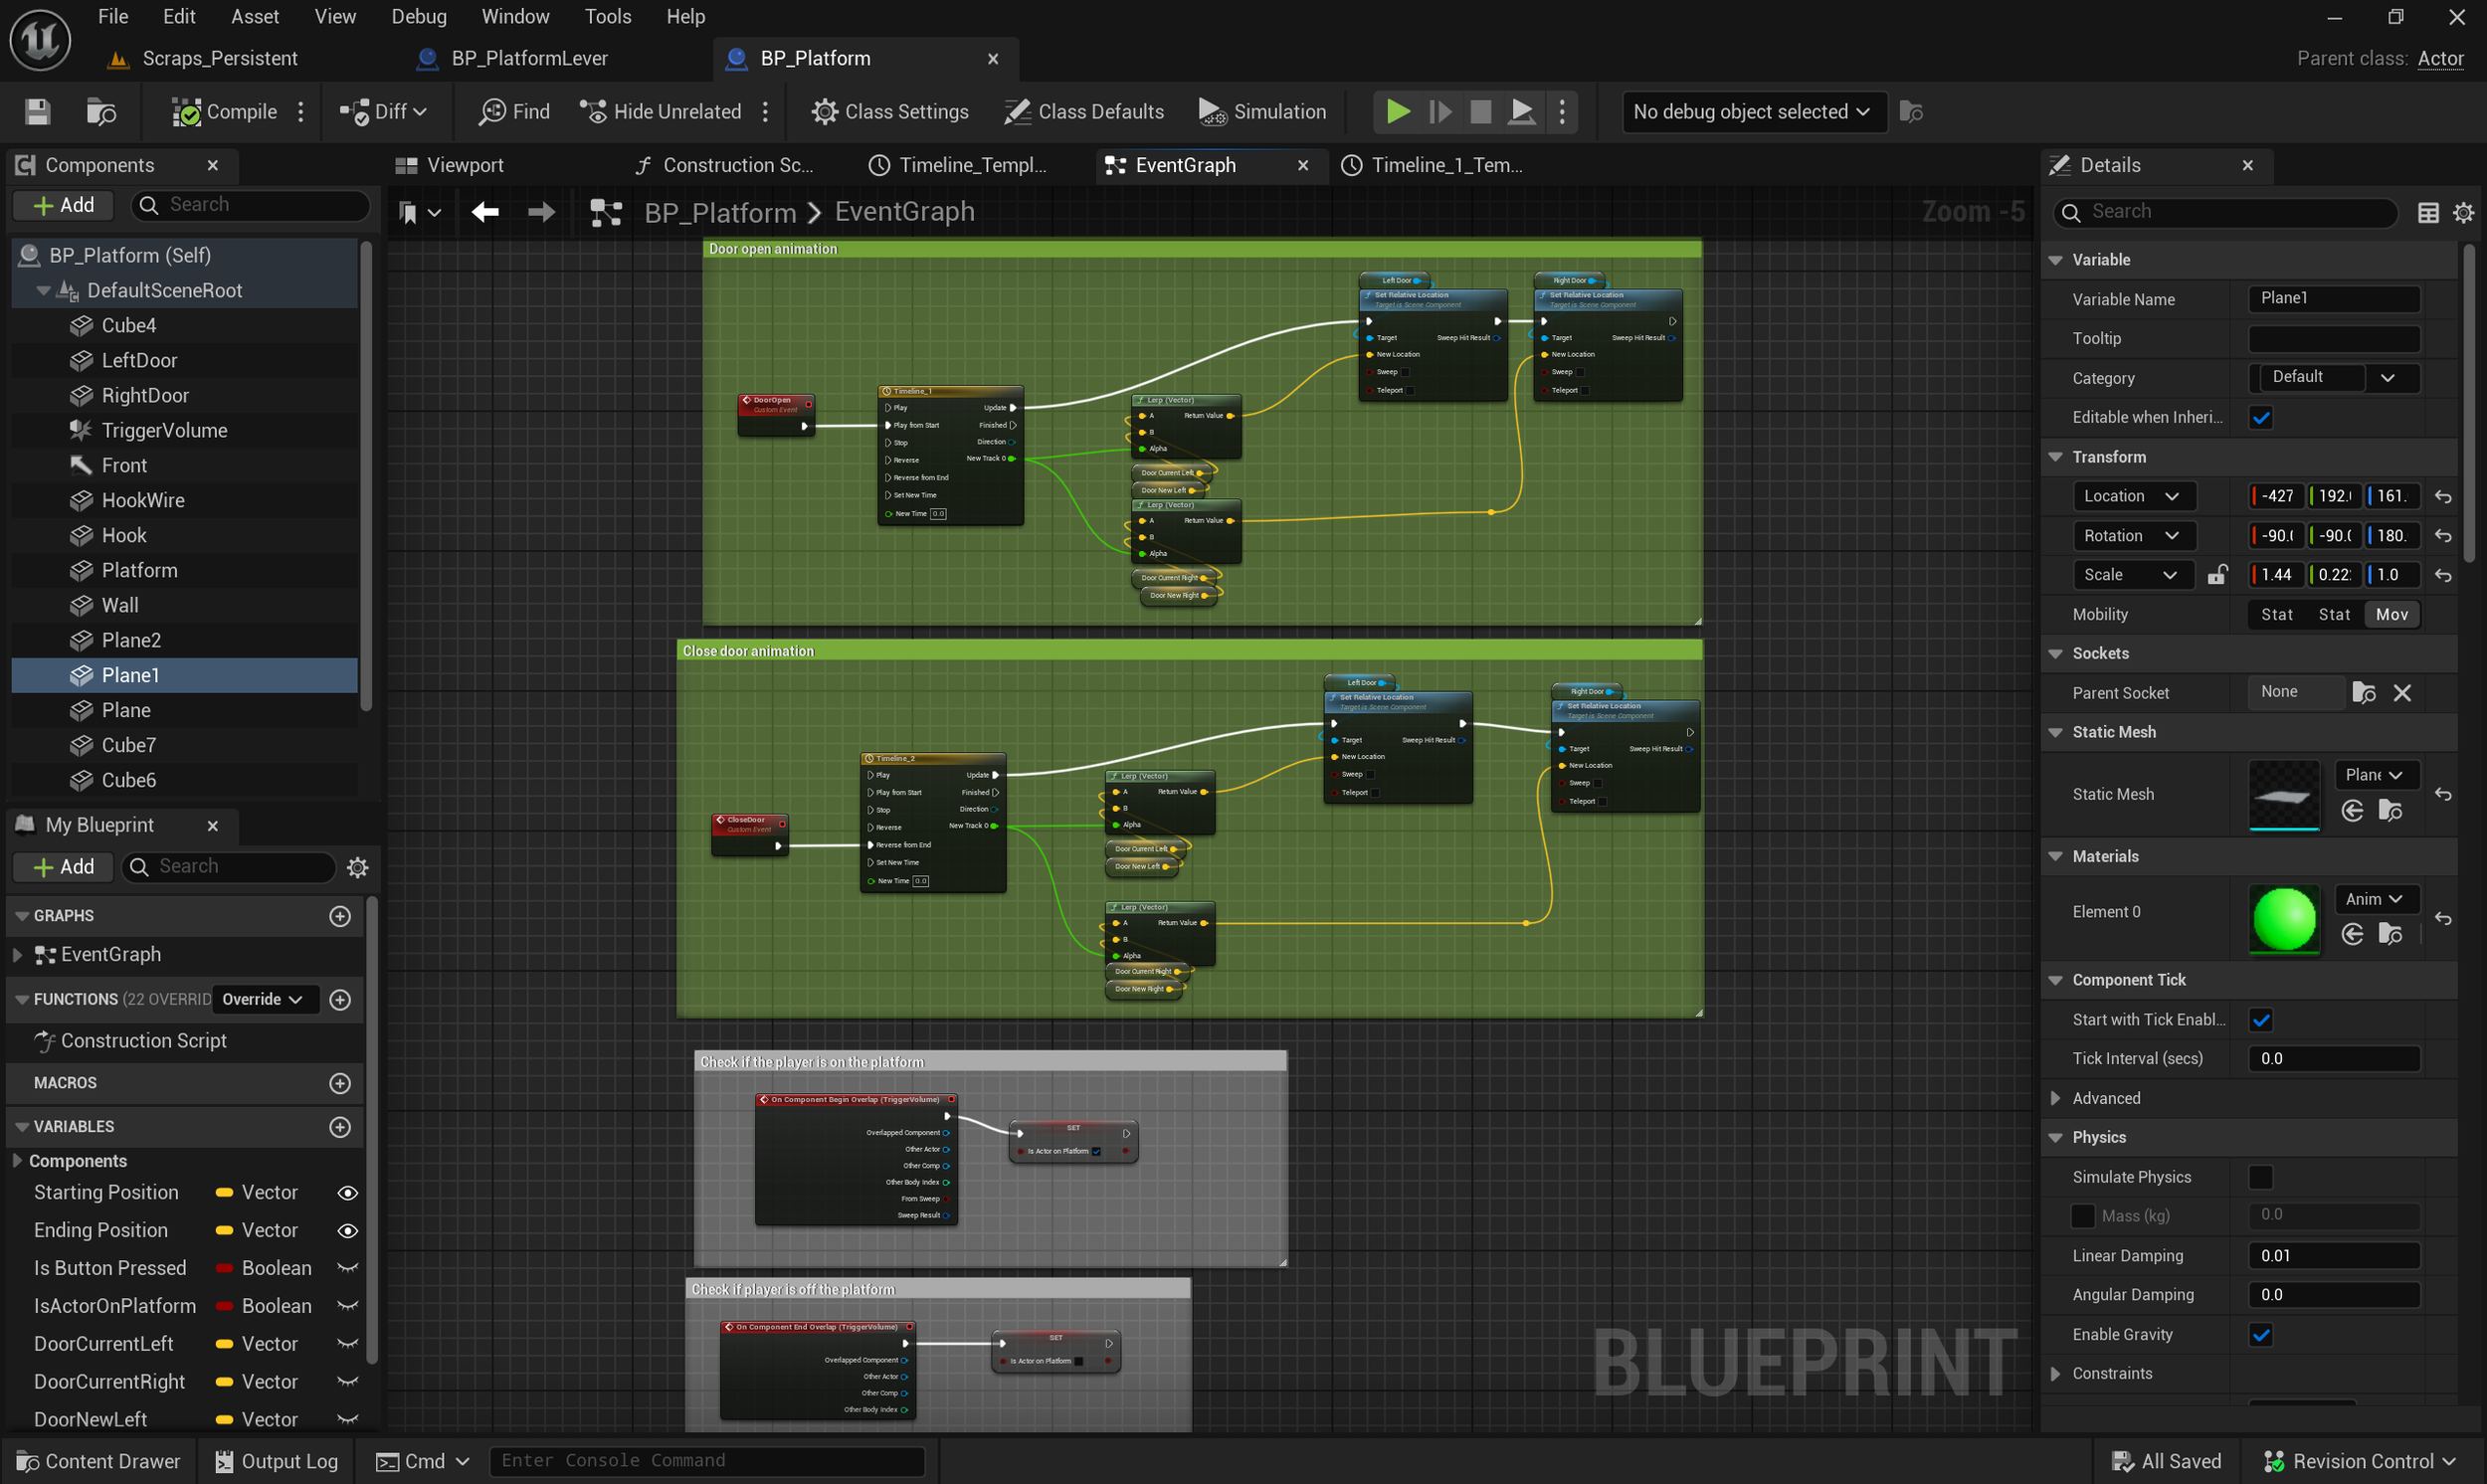
Task: Collapse the VARIABLES section
Action: tap(22, 1127)
